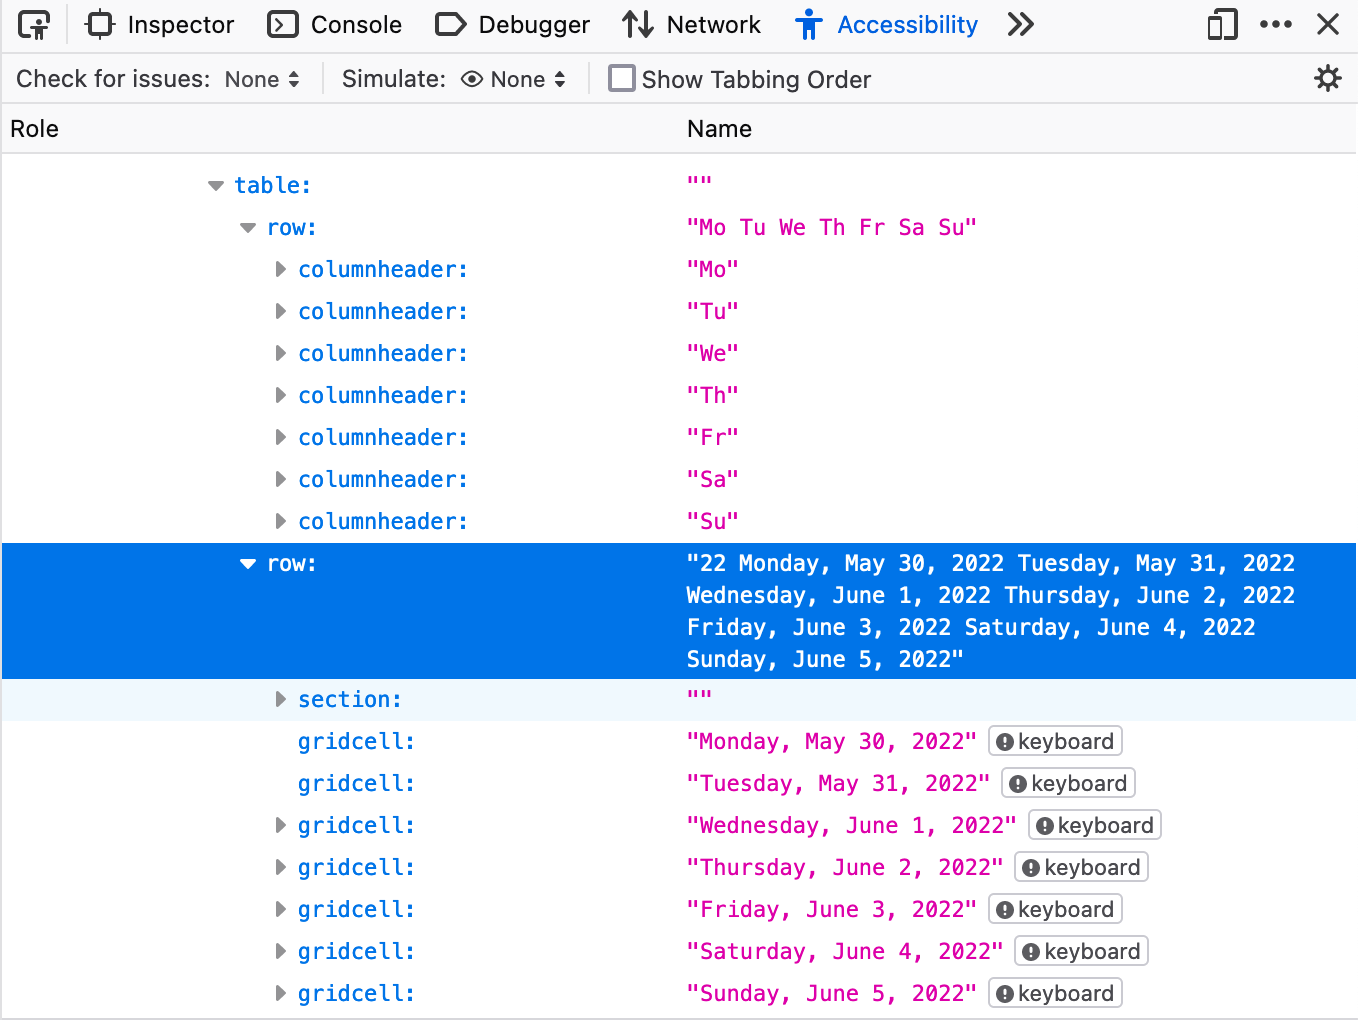Click the keyboard badge next to Monday, May 30
Viewport: 1358px width, 1020px height.
pos(1055,740)
